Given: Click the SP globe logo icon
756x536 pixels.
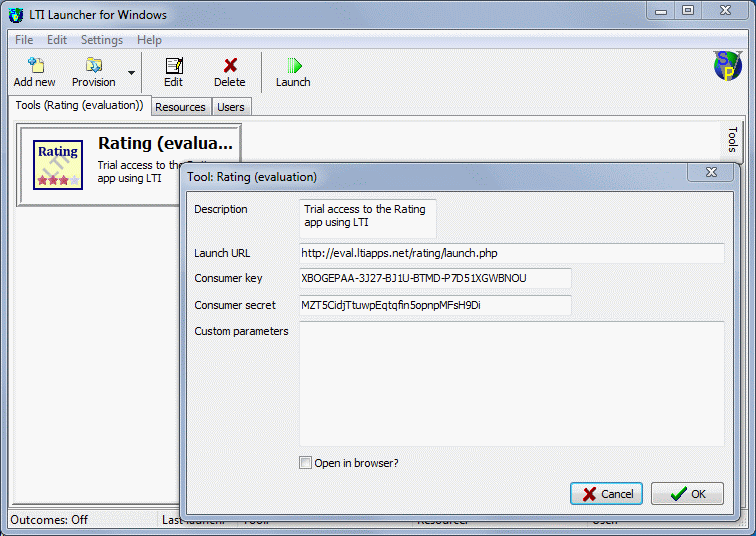Looking at the screenshot, I should (728, 66).
